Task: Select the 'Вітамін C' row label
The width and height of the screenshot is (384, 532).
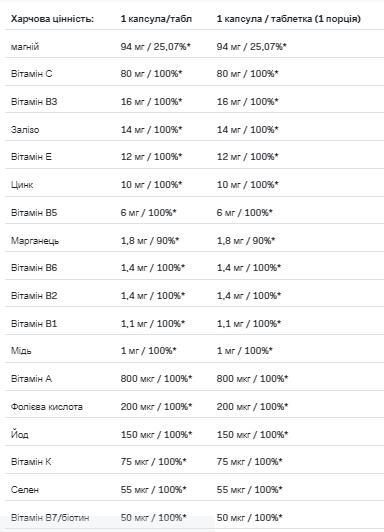Action: (31, 74)
